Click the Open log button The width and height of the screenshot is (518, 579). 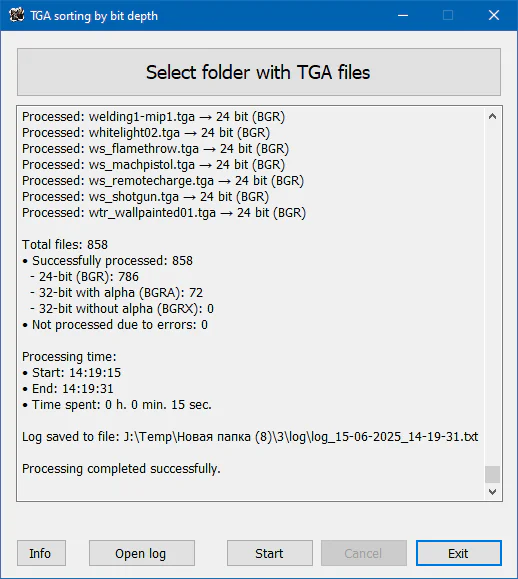[x=142, y=553]
